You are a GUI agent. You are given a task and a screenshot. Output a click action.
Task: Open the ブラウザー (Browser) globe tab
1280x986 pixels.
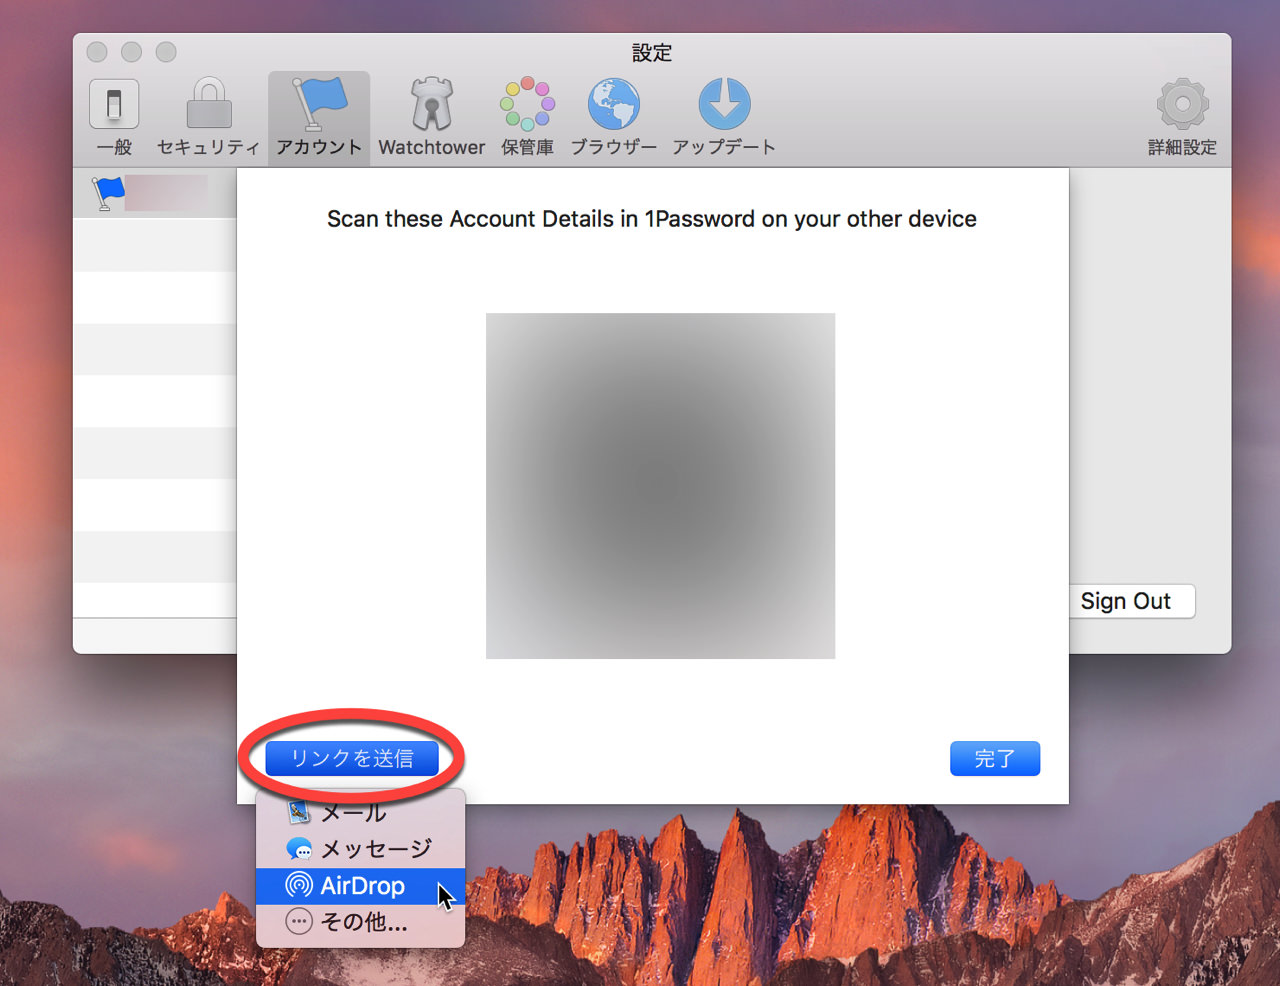tap(613, 118)
